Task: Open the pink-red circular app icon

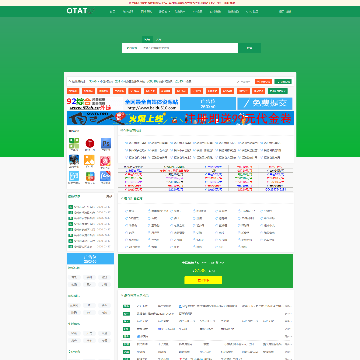Action: point(106,160)
